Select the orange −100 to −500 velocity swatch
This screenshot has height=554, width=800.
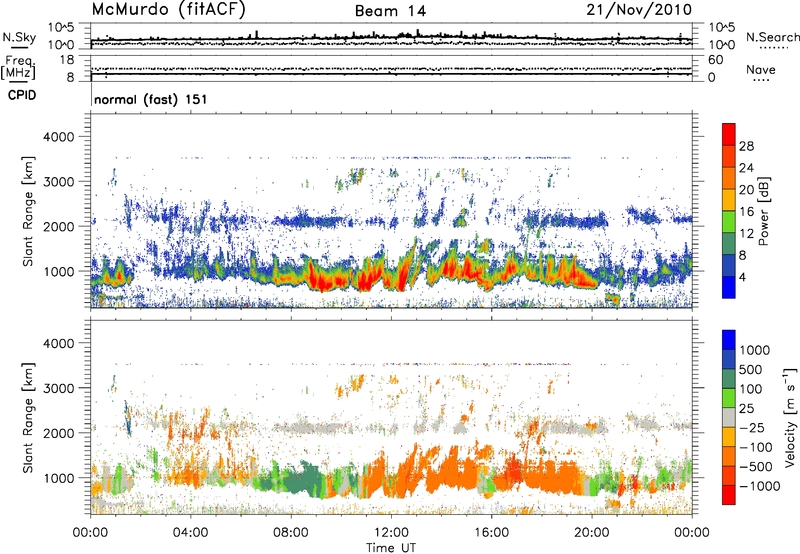(729, 457)
